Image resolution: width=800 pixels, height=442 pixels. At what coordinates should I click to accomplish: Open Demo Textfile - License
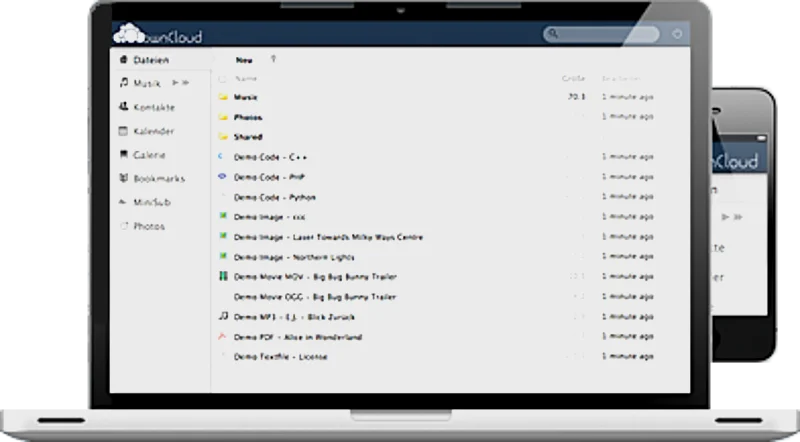coord(281,357)
